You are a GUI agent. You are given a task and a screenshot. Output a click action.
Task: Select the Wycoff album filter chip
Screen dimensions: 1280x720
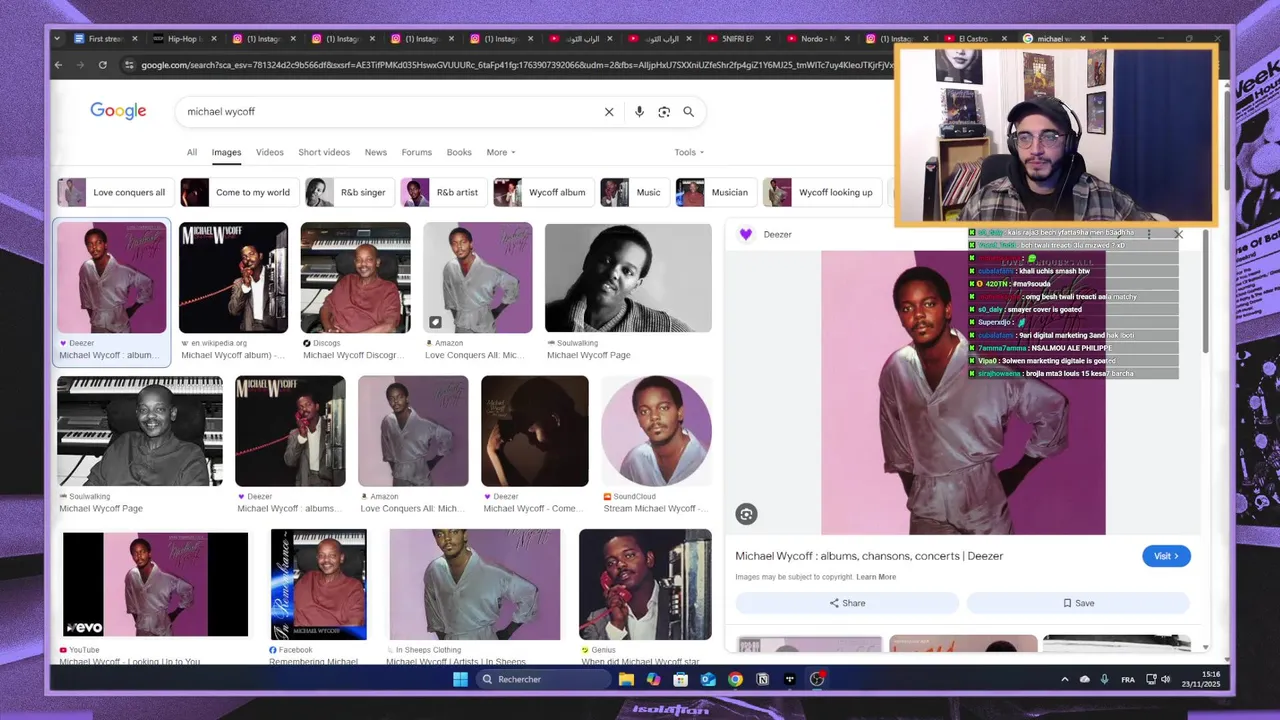(x=542, y=192)
